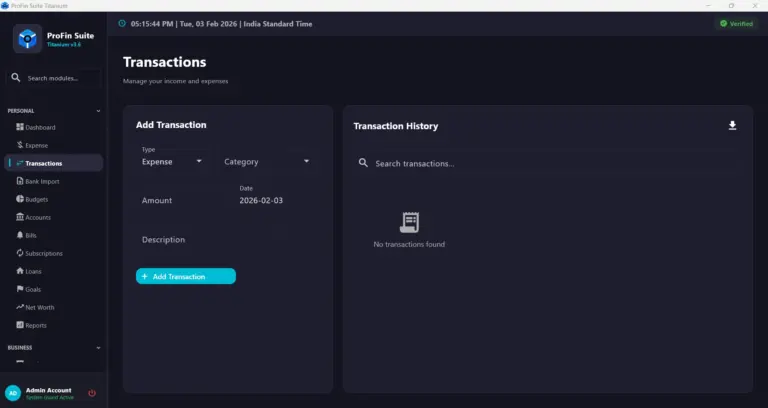Viewport: 768px width, 408px height.
Task: Click the Reports chart icon
Action: coord(20,325)
